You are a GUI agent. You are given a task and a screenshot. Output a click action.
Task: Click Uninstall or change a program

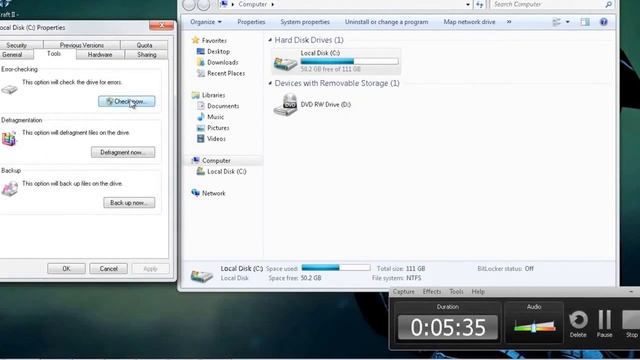click(387, 22)
